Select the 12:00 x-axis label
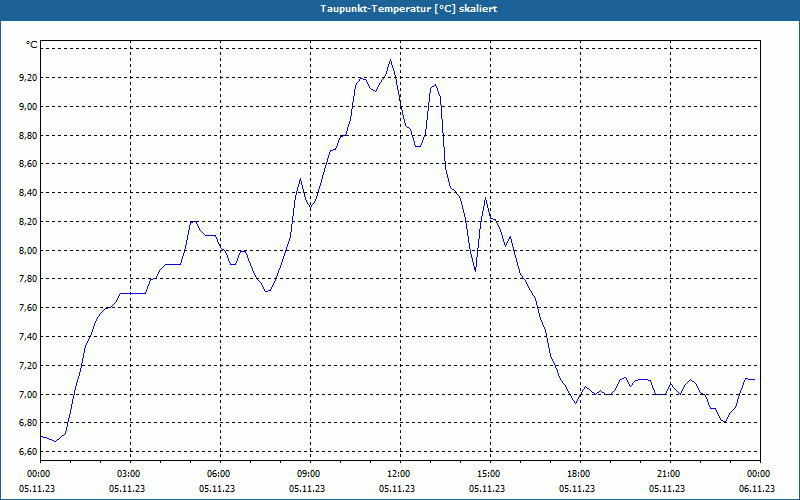 coord(397,474)
